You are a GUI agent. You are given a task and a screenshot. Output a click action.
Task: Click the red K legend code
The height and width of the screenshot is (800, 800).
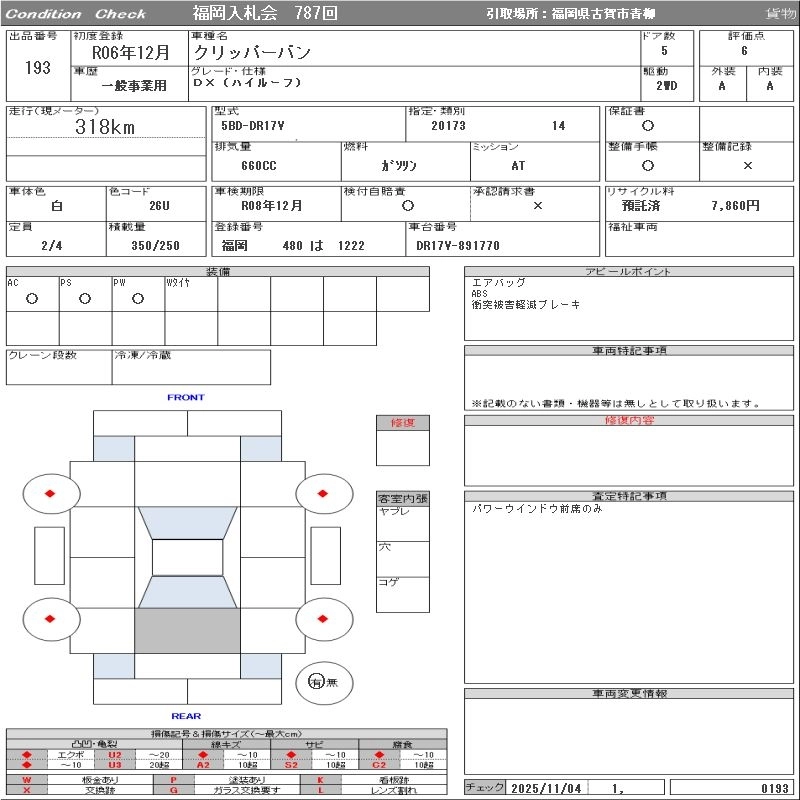click(x=320, y=780)
